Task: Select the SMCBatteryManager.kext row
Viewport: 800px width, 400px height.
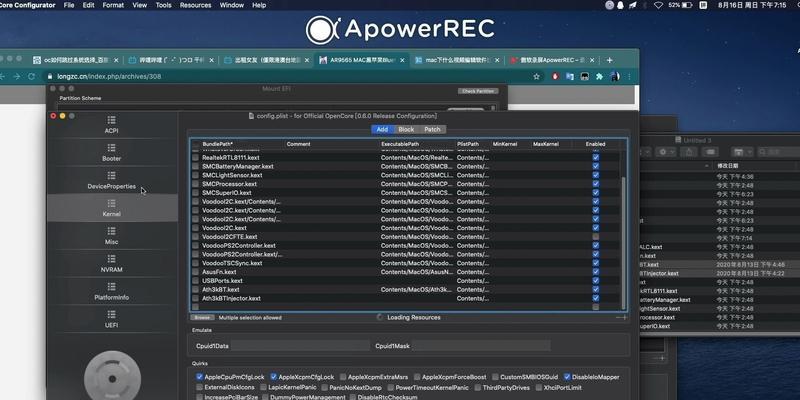Action: coord(406,166)
